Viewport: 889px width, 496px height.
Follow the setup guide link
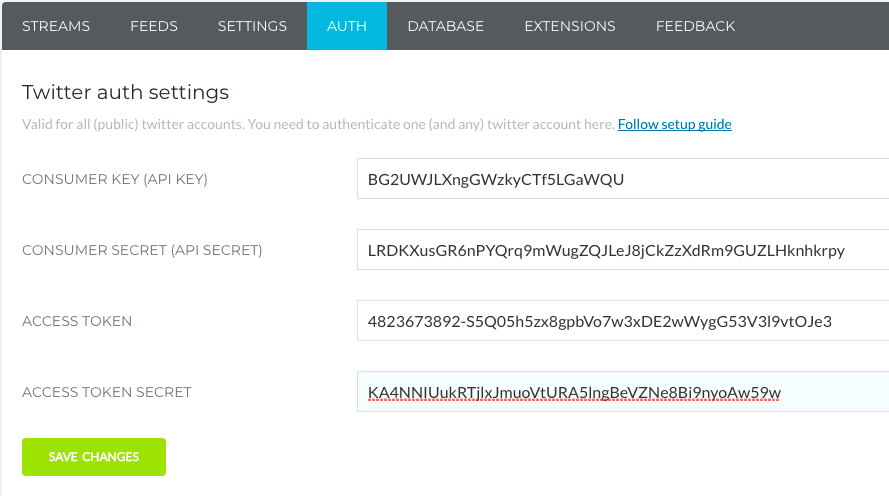click(x=675, y=124)
